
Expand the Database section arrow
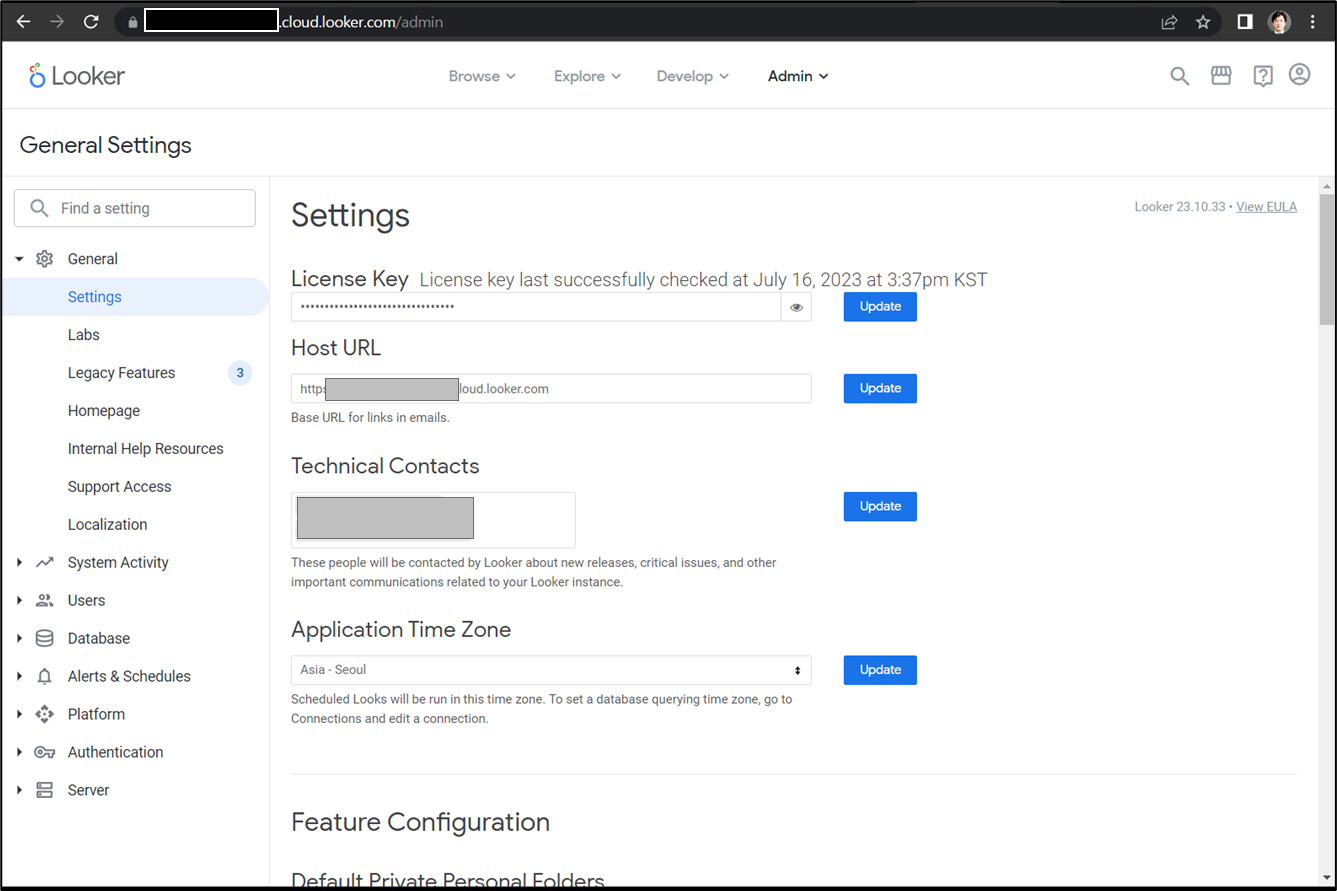click(x=19, y=638)
